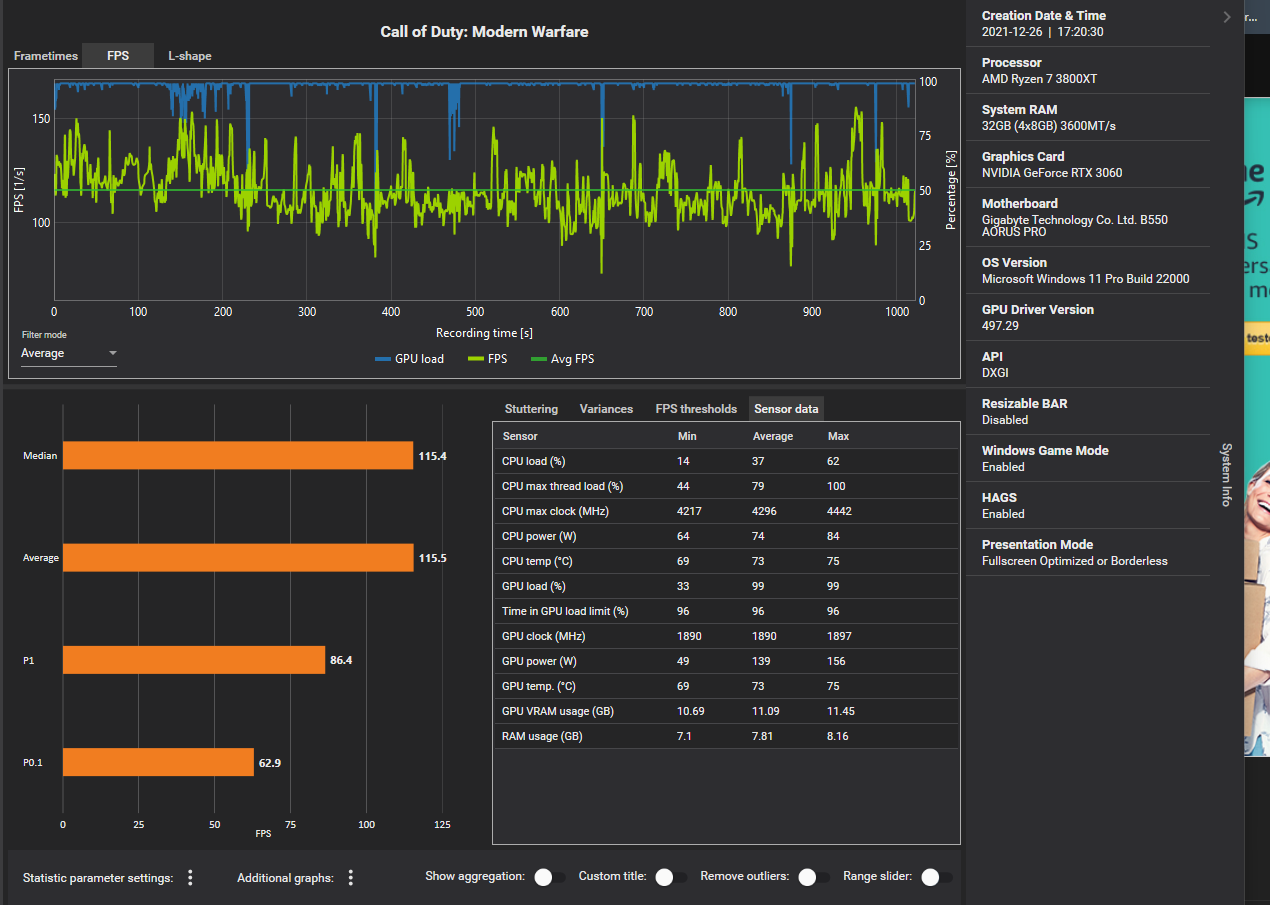Open the Additional graphs three-dot menu
The image size is (1270, 905).
[x=350, y=877]
